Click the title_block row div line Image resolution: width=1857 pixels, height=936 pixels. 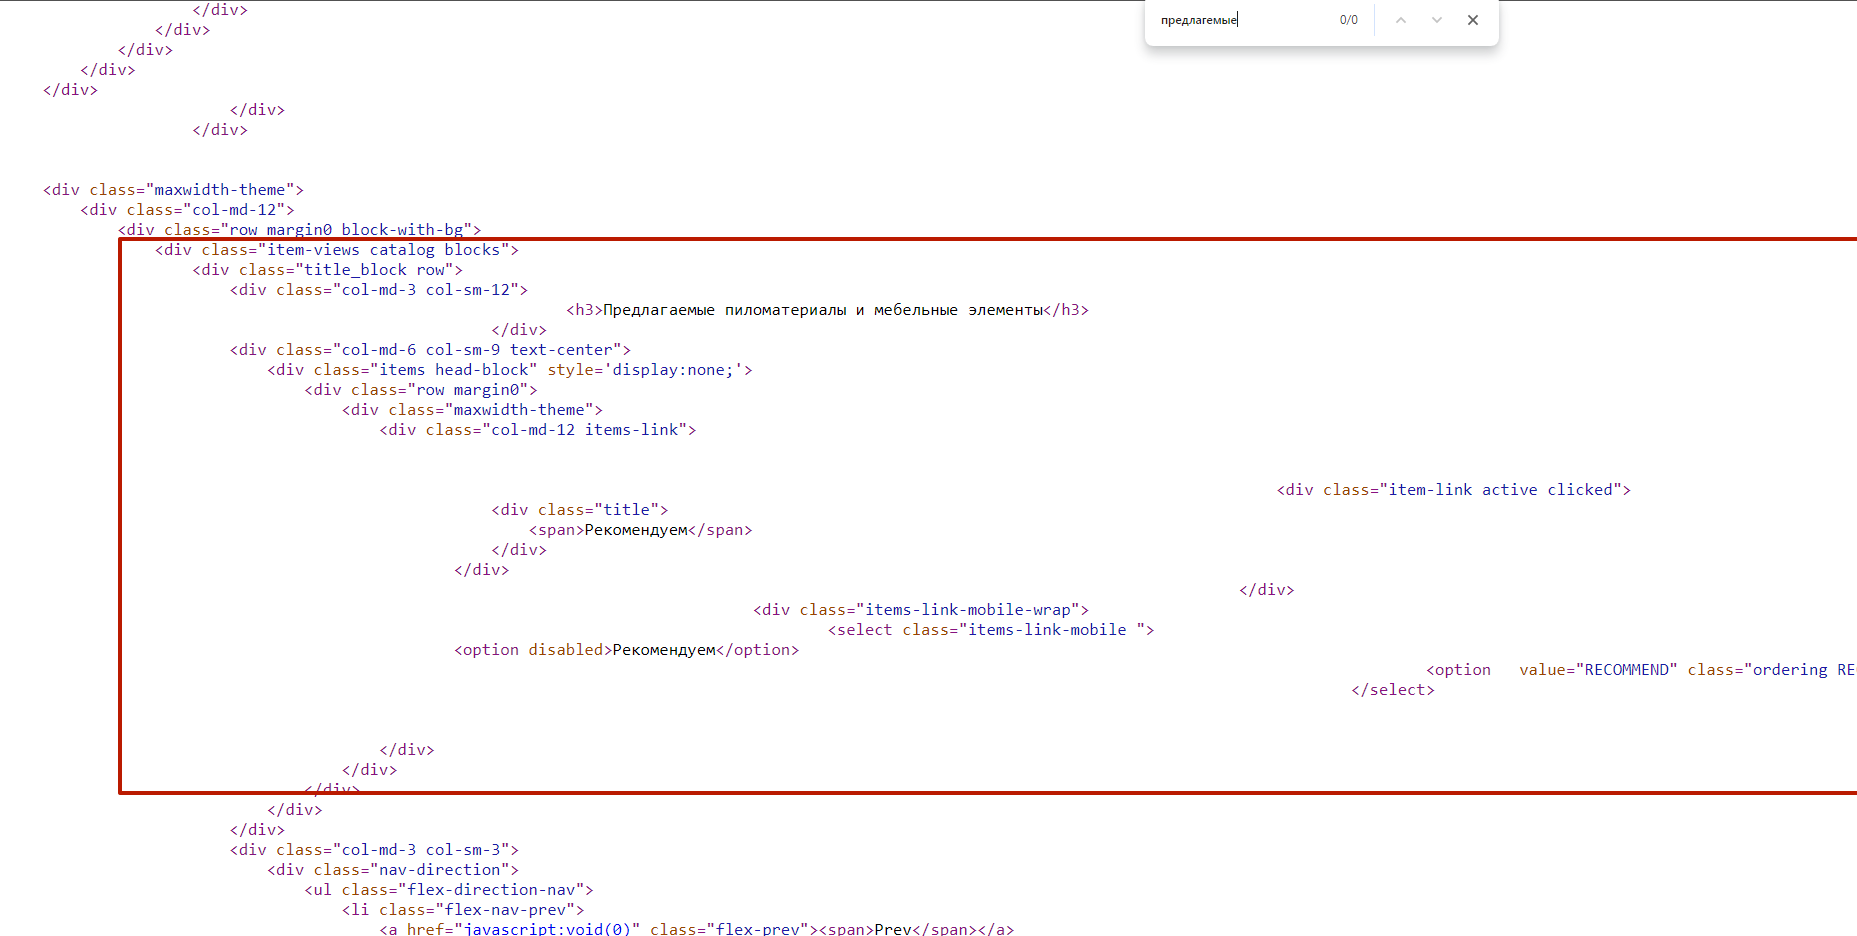[x=327, y=270]
